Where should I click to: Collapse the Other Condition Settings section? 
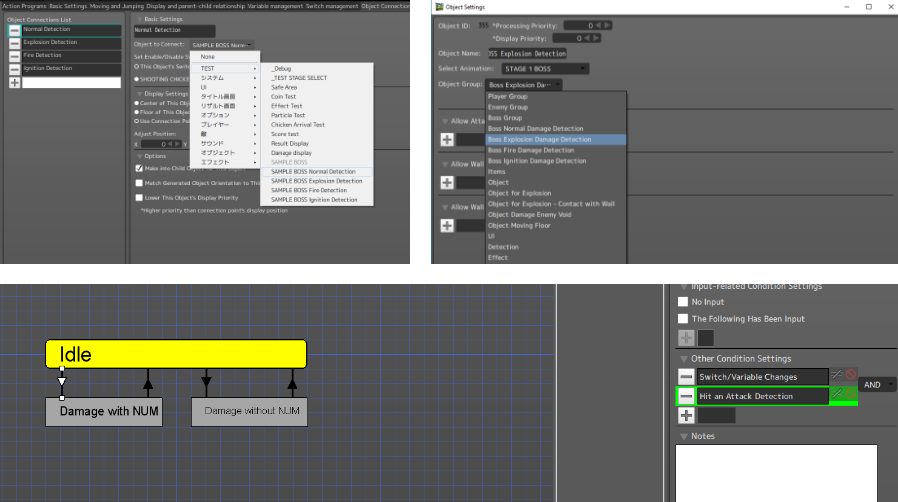pyautogui.click(x=683, y=358)
